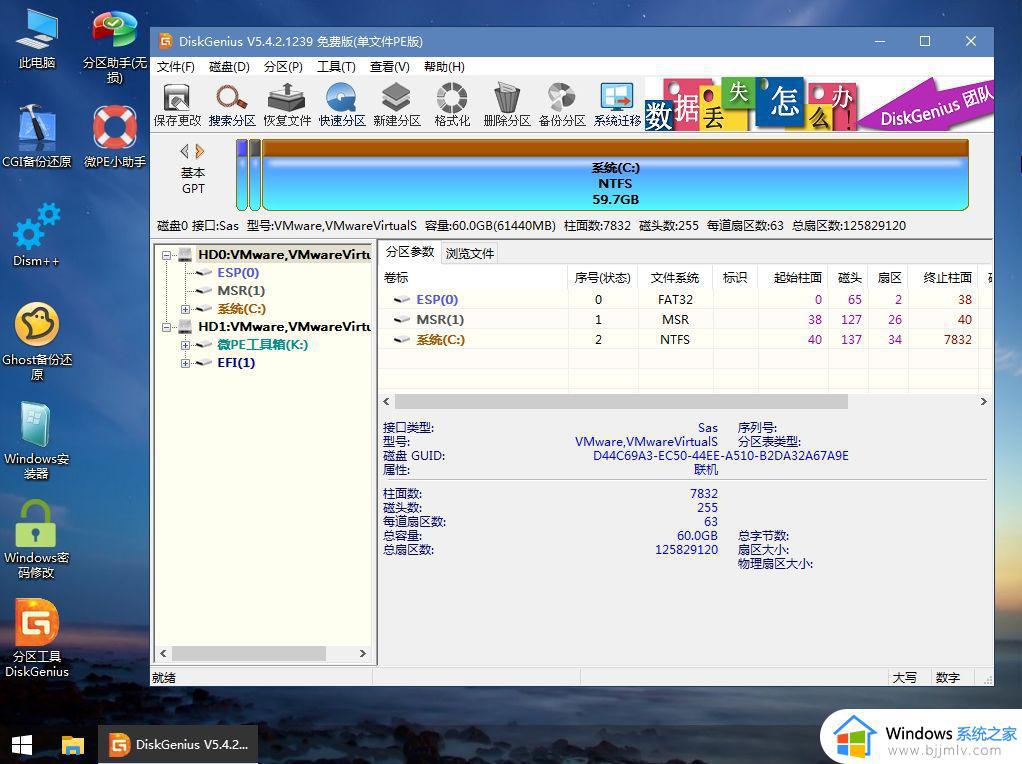
Task: Click right arrow of partition table scrollbar
Action: pyautogui.click(x=984, y=402)
